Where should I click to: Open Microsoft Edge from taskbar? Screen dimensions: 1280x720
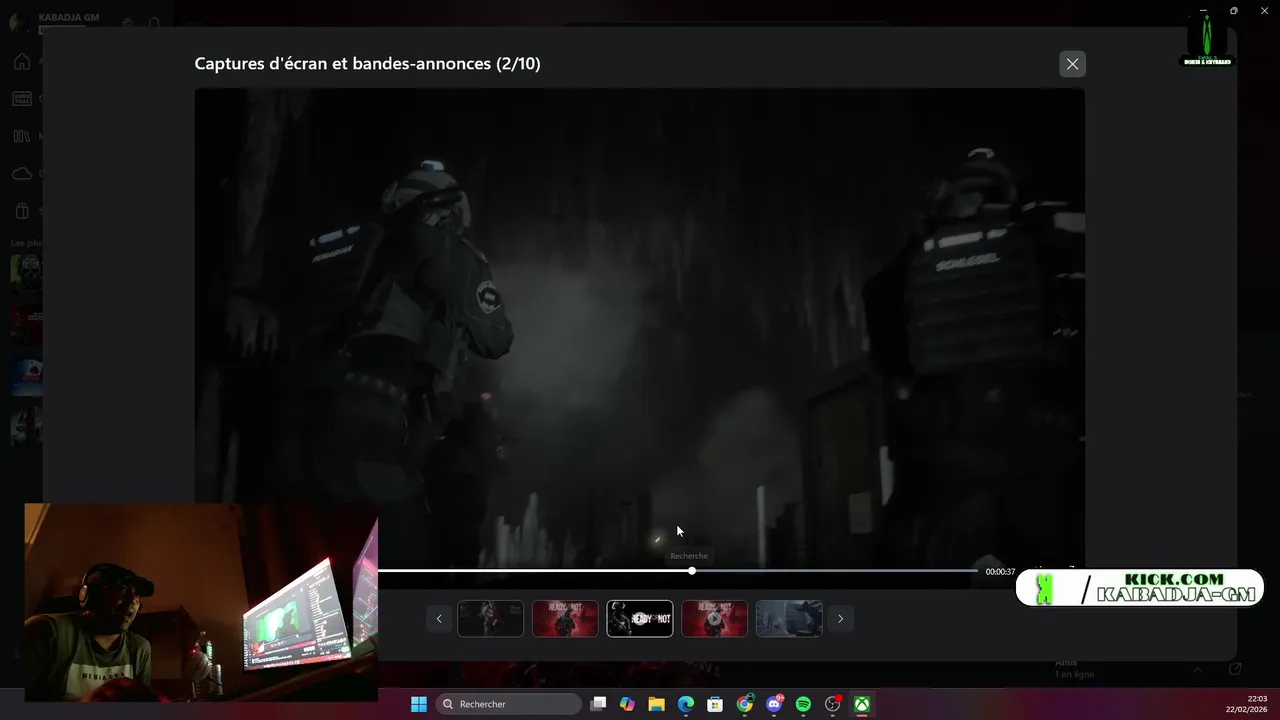[x=686, y=704]
